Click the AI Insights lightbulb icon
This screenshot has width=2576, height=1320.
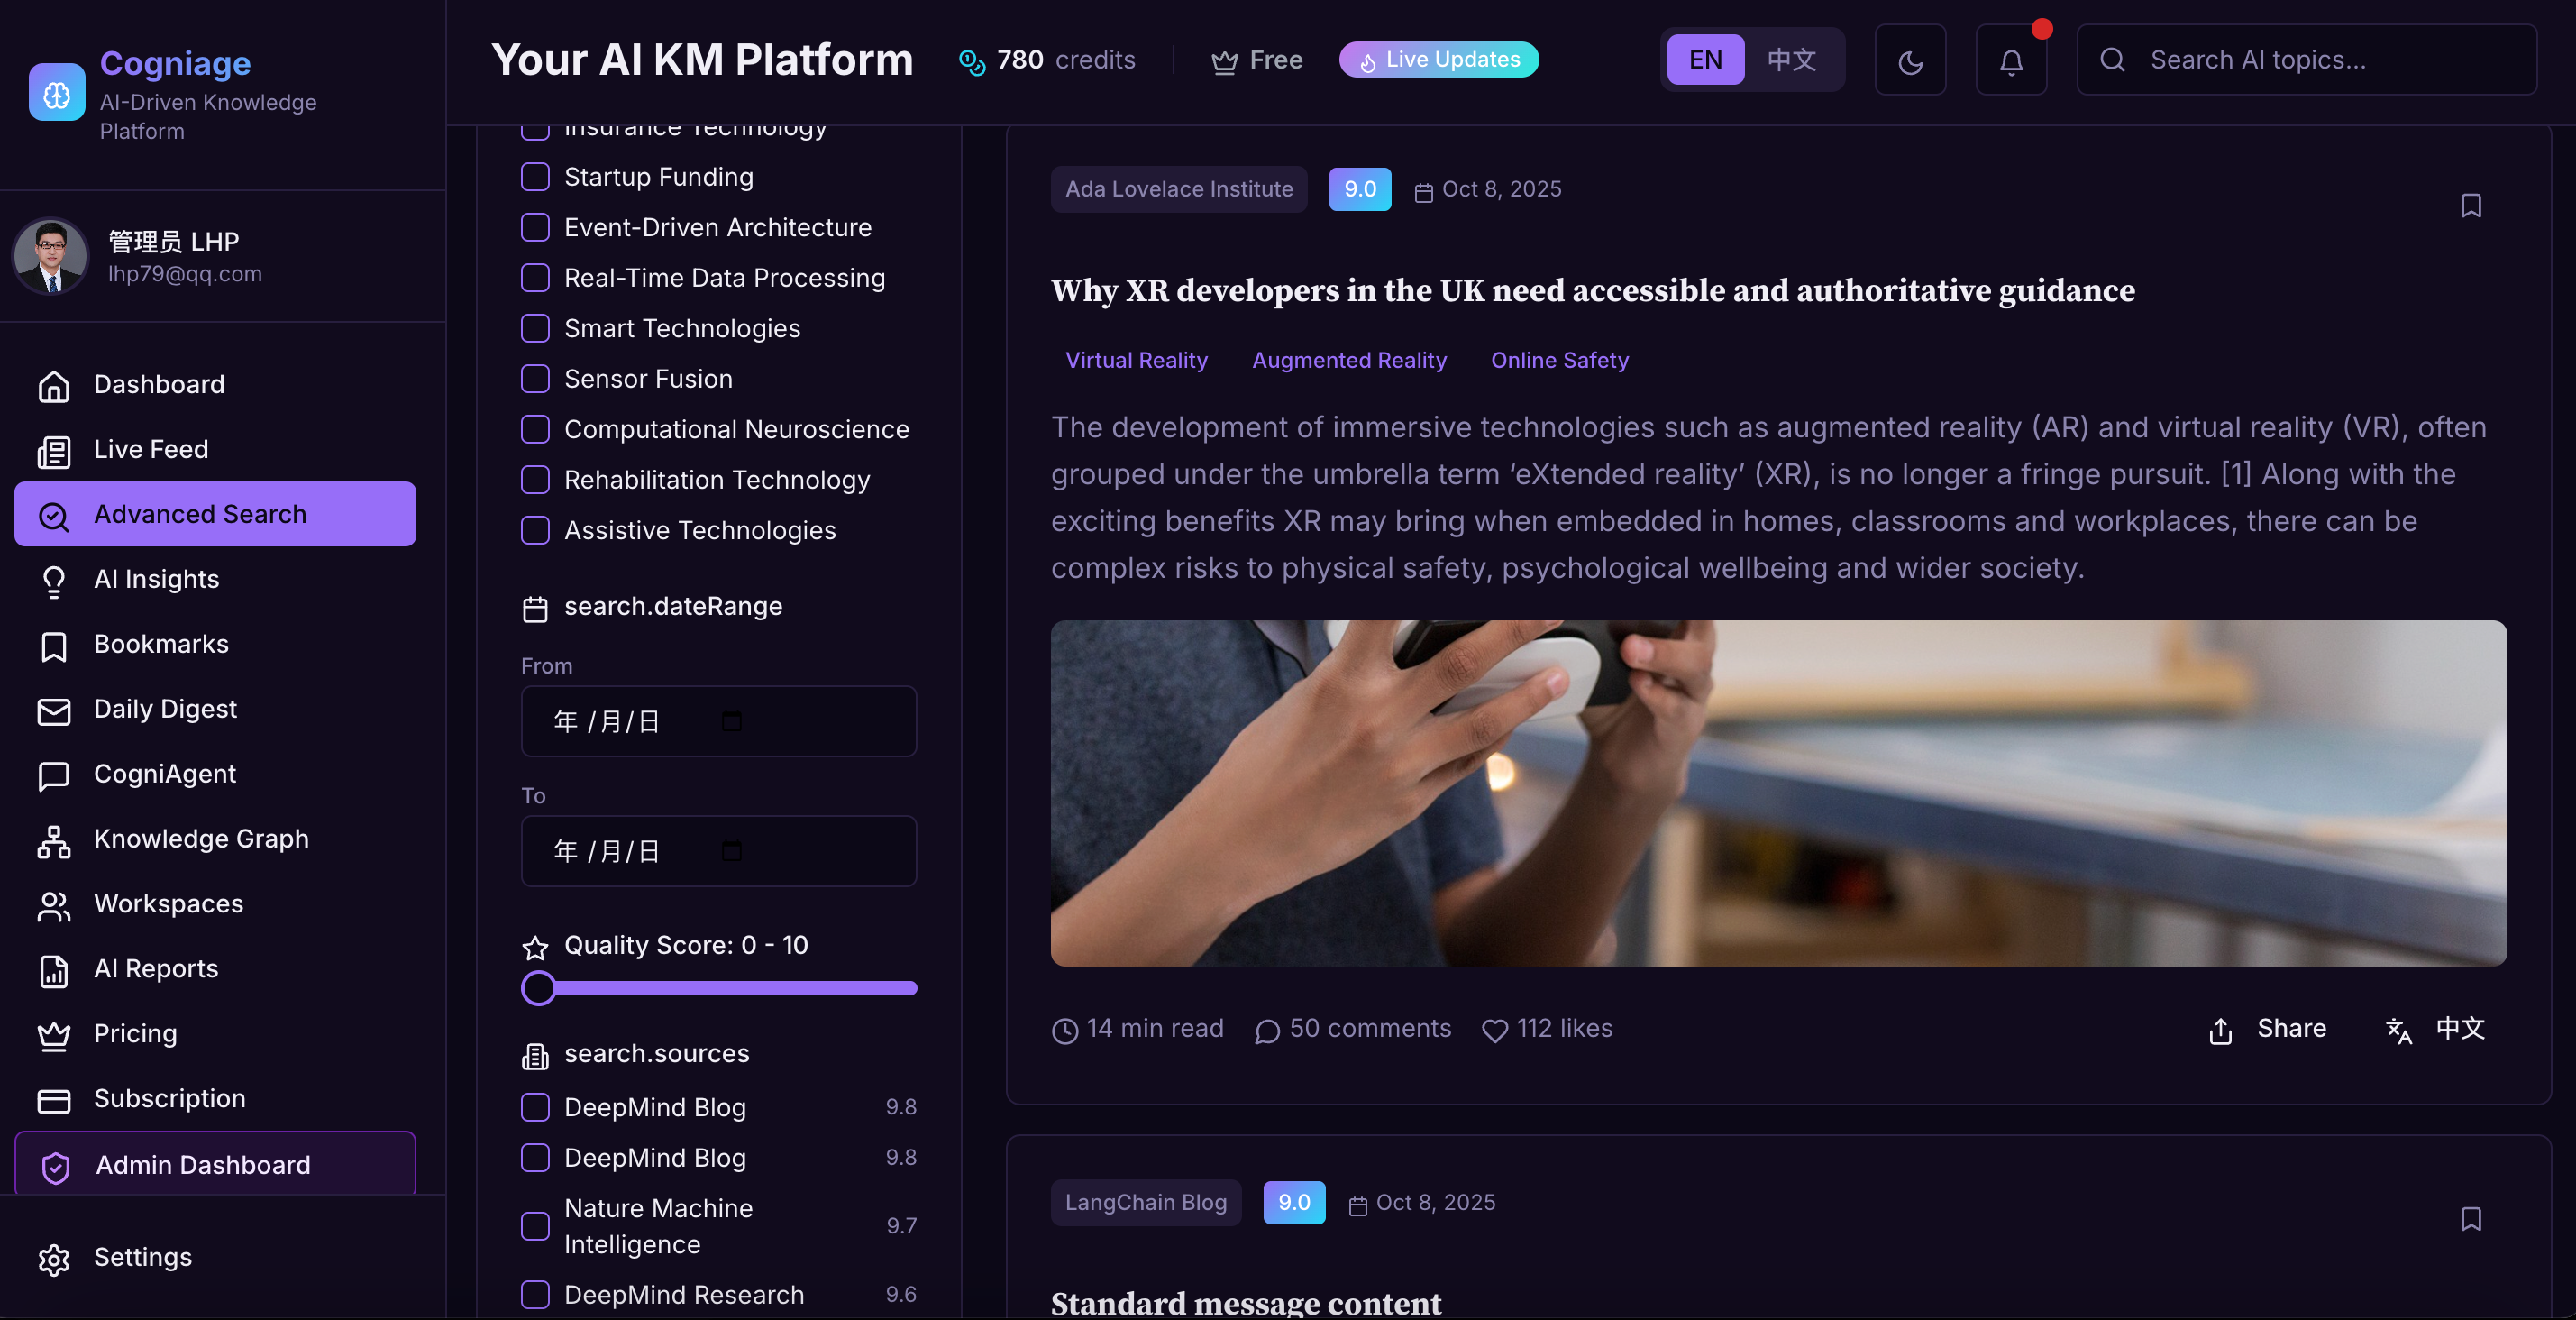tap(54, 580)
